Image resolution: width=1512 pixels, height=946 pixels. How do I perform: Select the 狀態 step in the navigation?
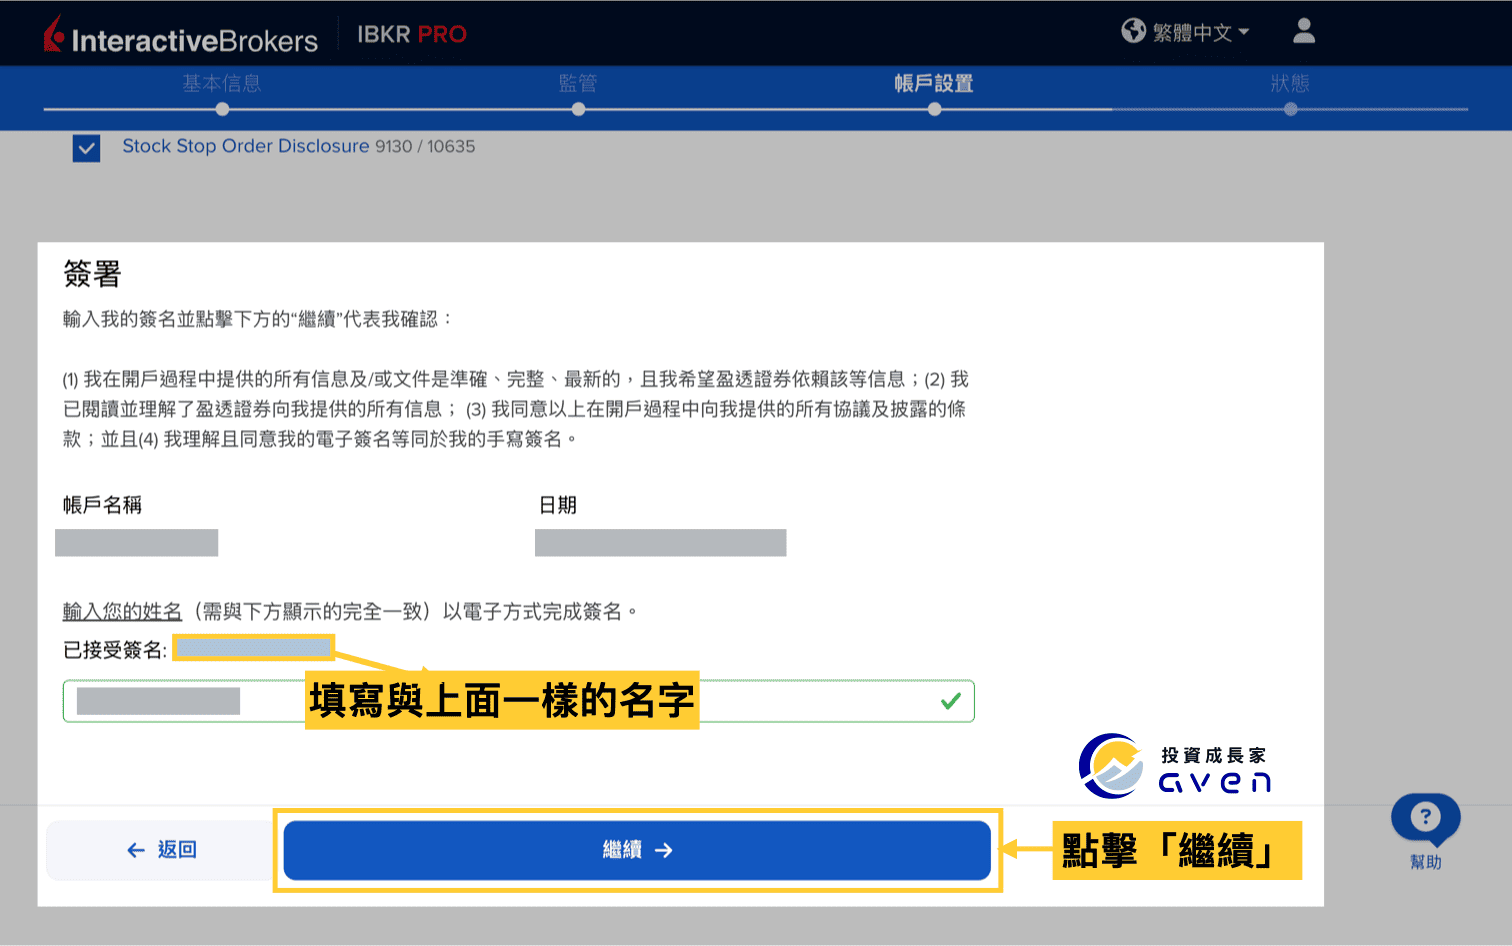1290,85
